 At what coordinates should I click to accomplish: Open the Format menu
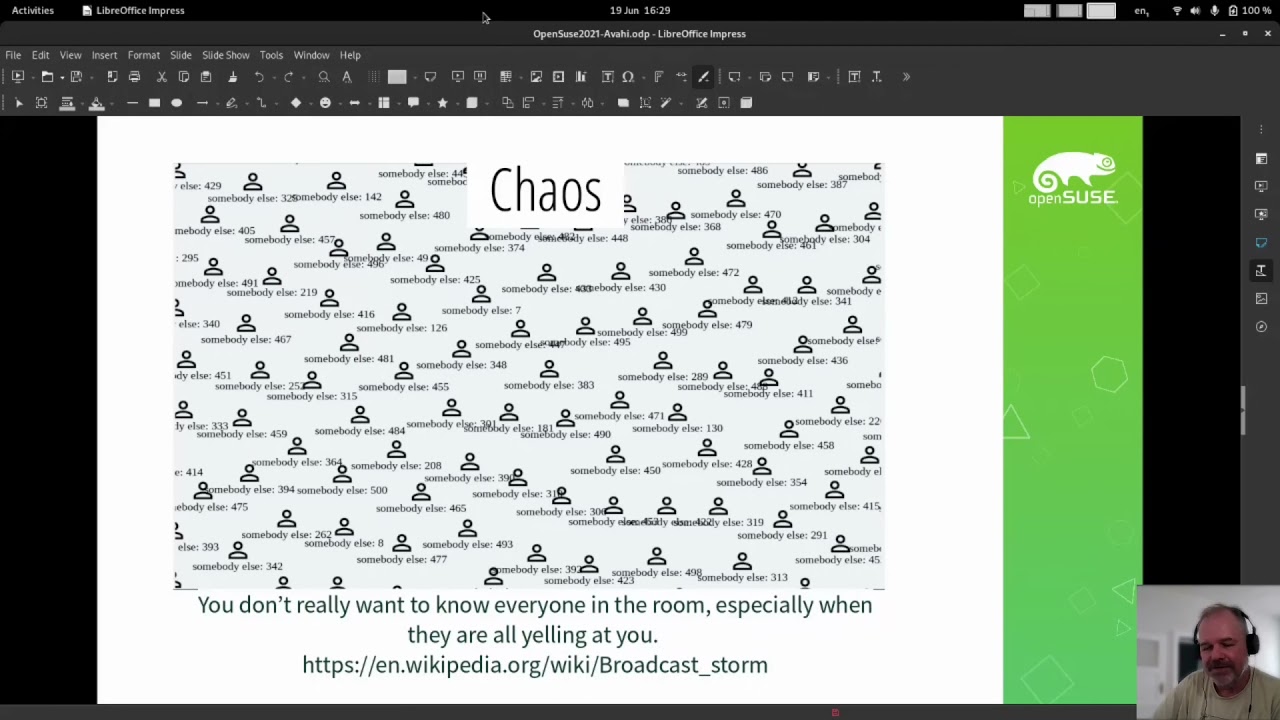click(x=143, y=55)
